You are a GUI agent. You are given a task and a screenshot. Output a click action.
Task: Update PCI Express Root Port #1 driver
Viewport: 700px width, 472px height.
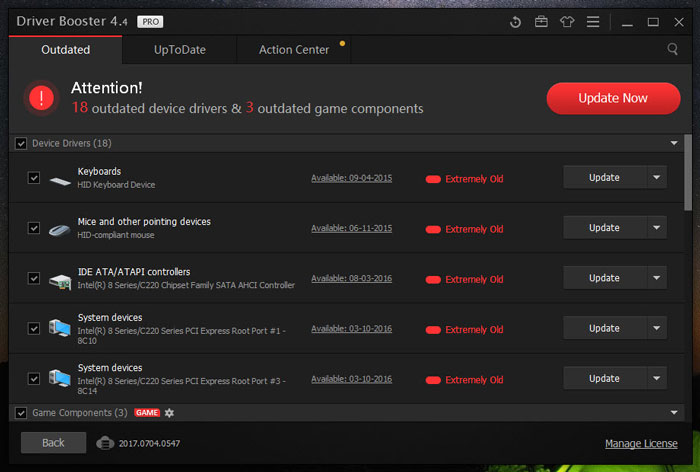604,328
